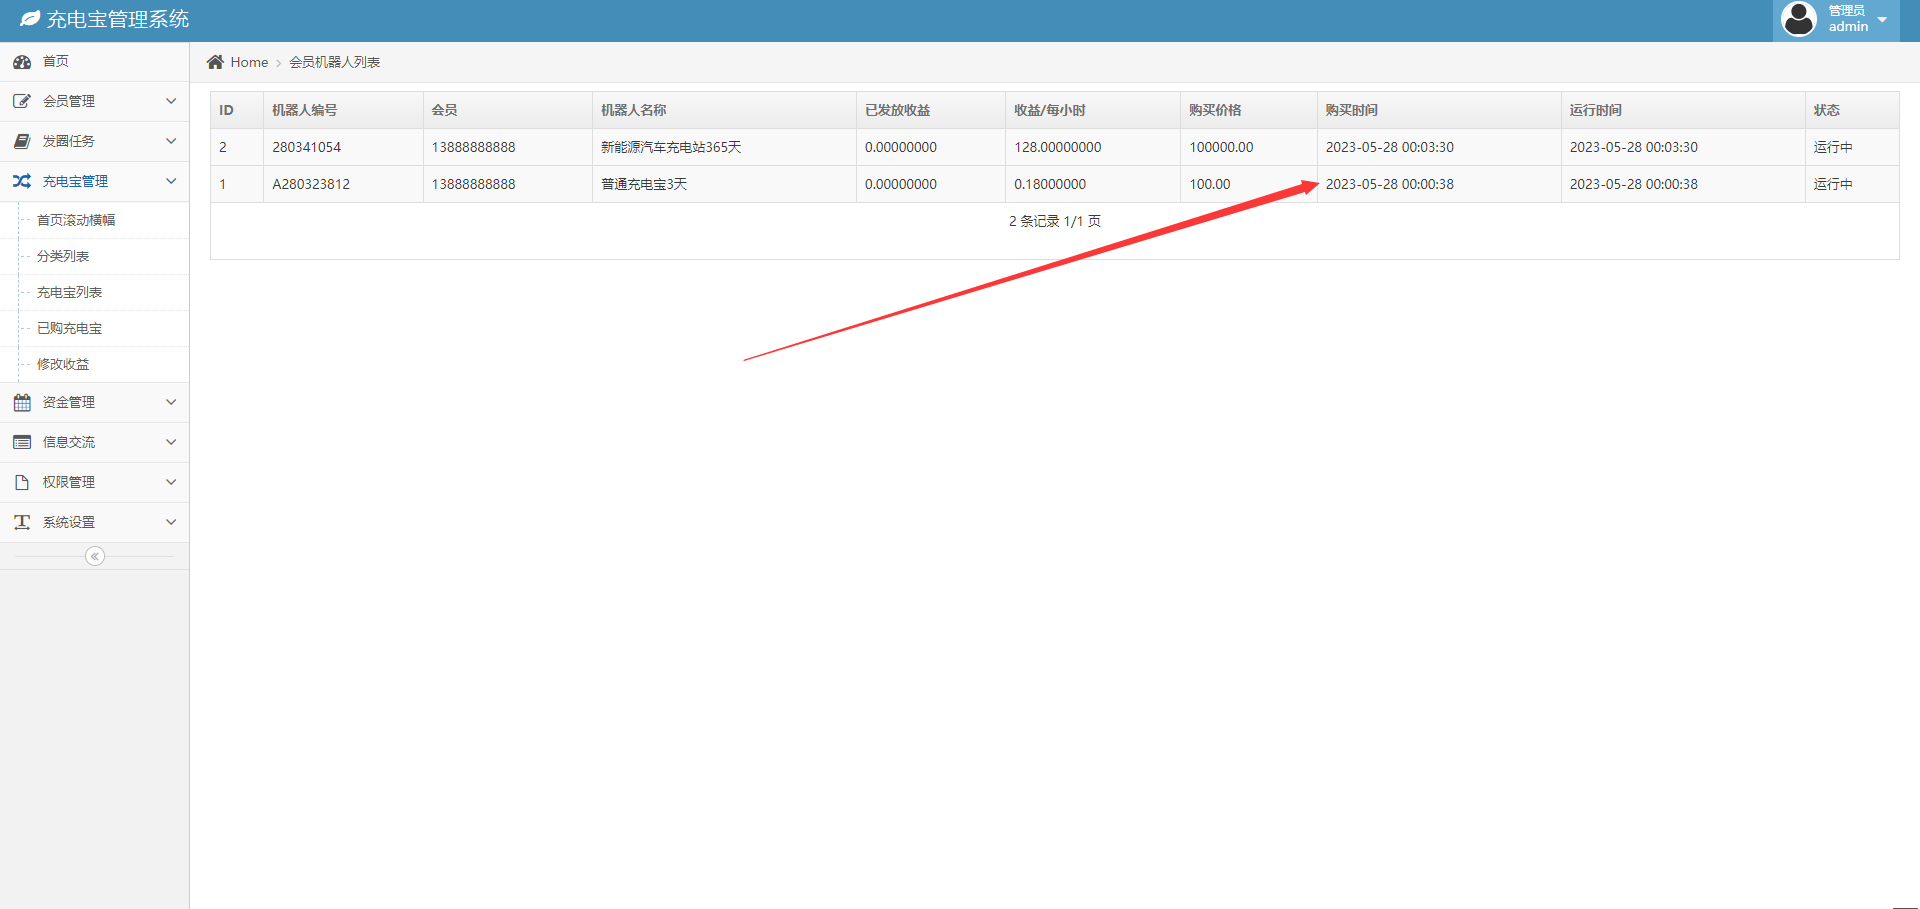Click the 首页 dashboard icon

coord(22,62)
